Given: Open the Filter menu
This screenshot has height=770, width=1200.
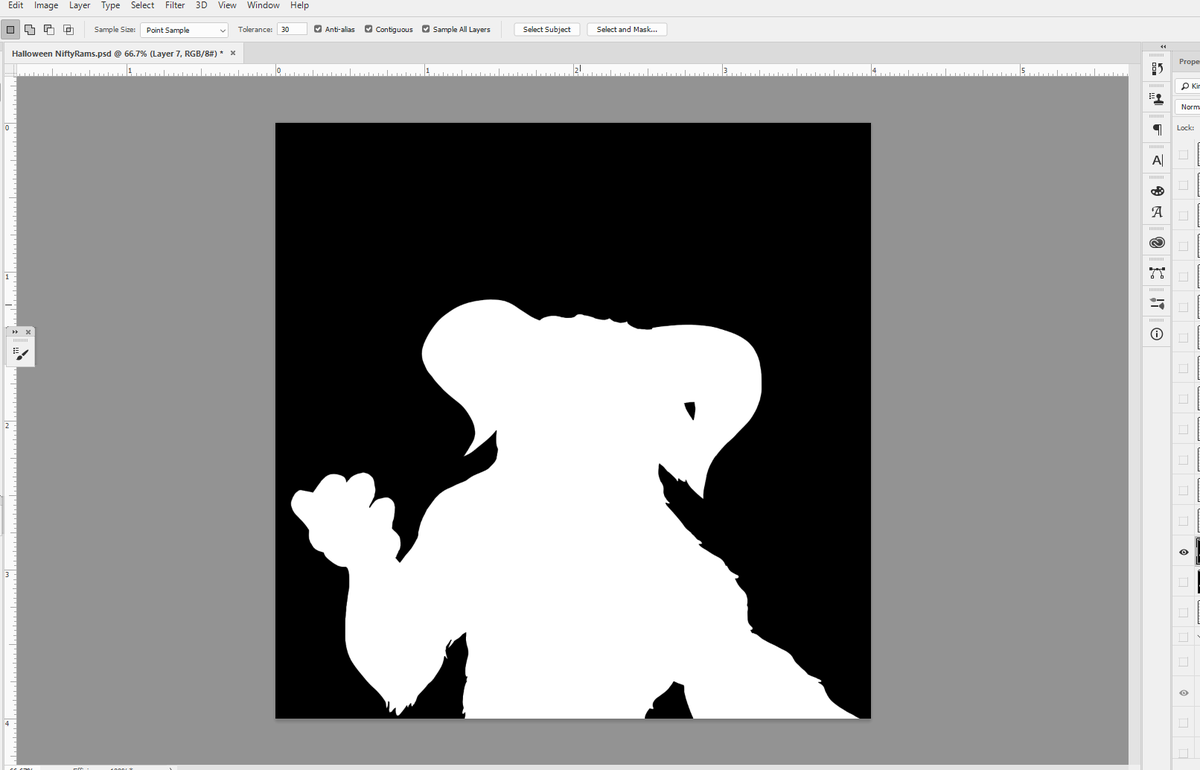Looking at the screenshot, I should (x=175, y=5).
